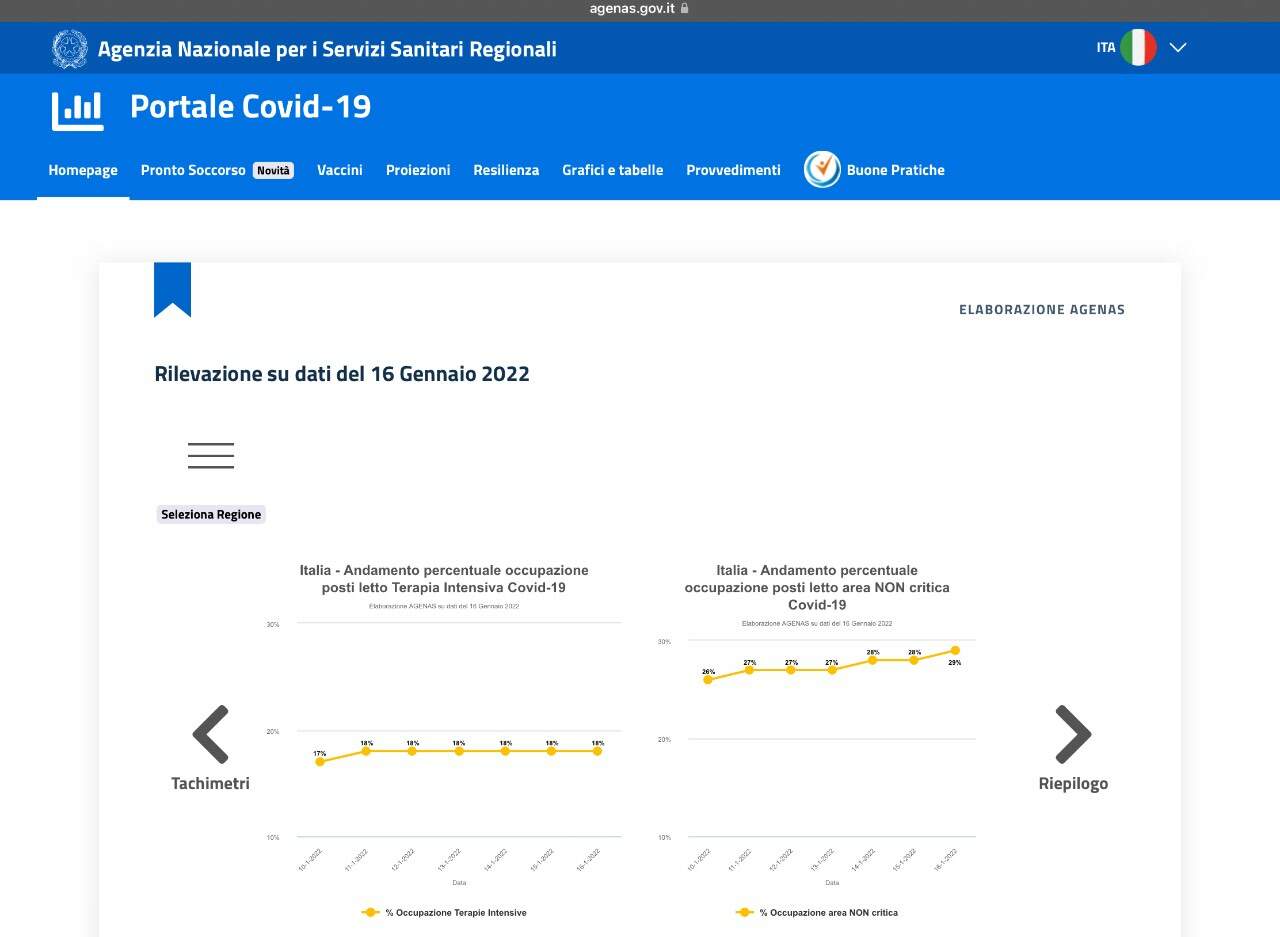Viewport: 1280px width, 937px height.
Task: Switch to the Vaccini tab
Action: (x=340, y=170)
